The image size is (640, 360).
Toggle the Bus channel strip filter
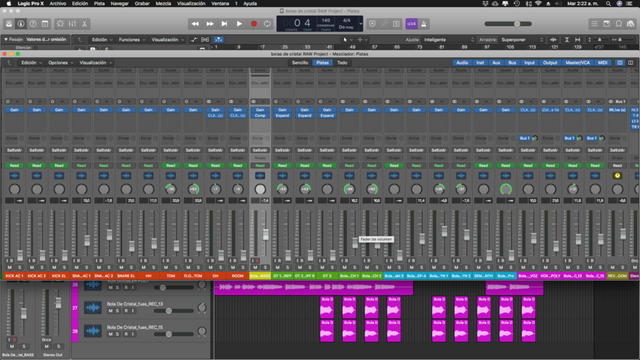click(512, 62)
